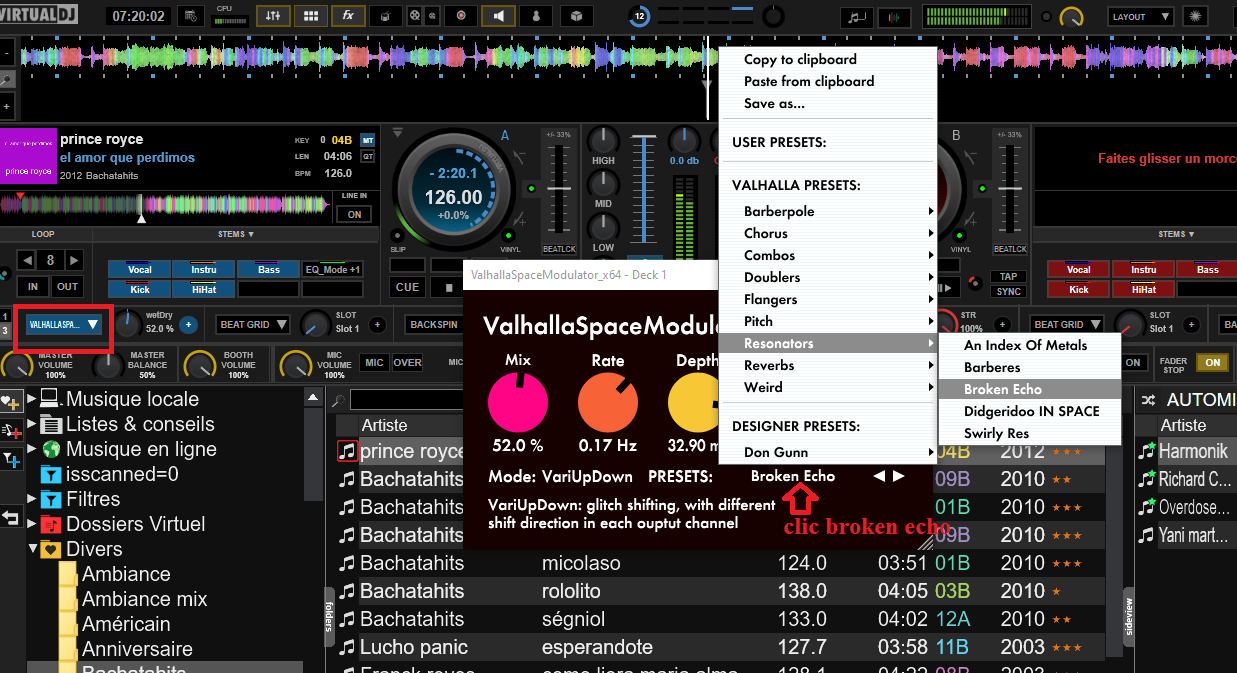Expand the Listes & conseils tree node
Image resolution: width=1237 pixels, height=673 pixels.
tap(32, 424)
